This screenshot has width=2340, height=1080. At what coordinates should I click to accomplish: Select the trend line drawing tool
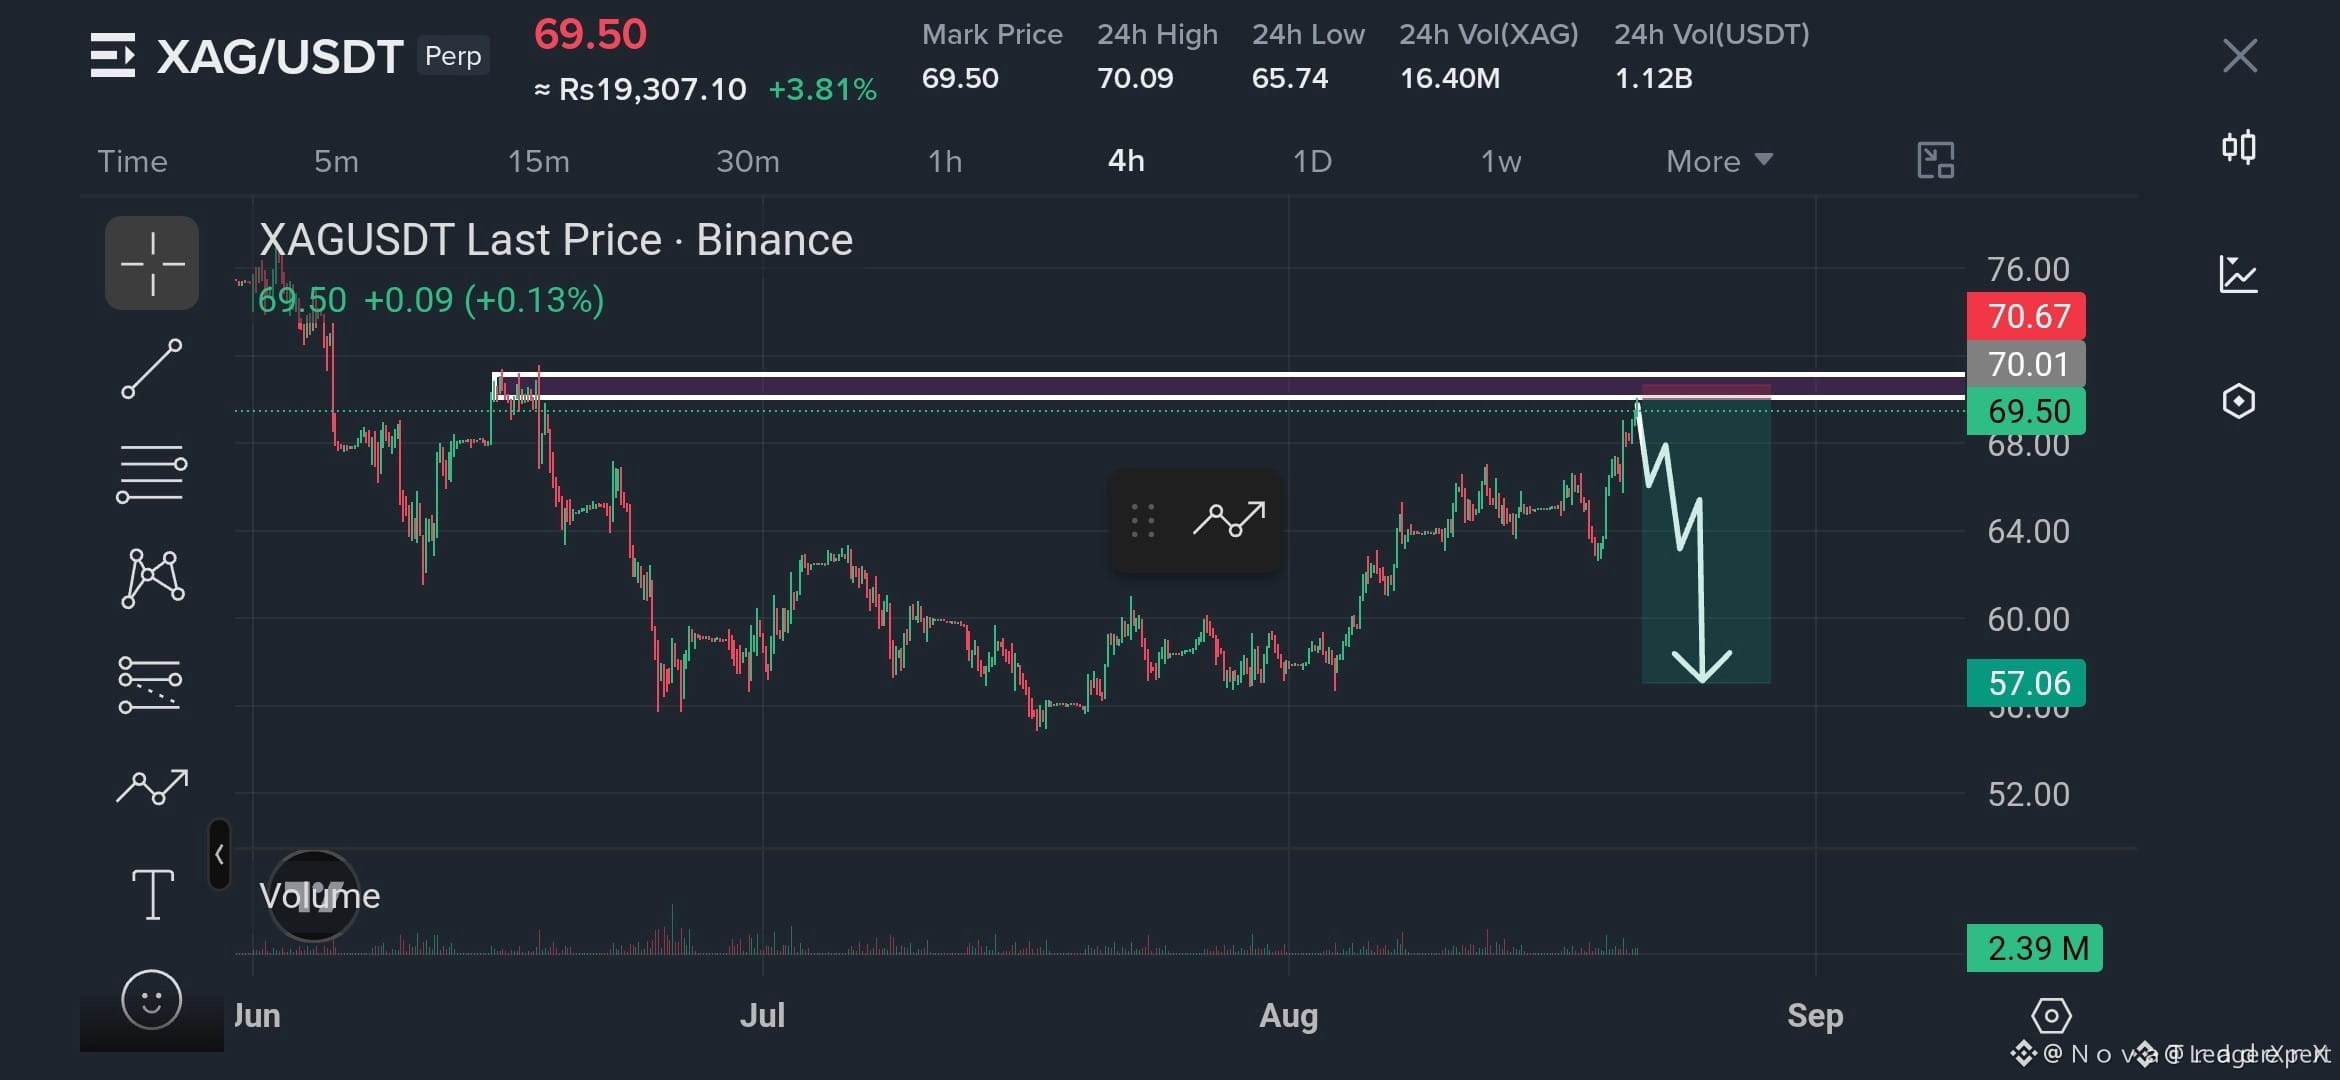[x=152, y=369]
